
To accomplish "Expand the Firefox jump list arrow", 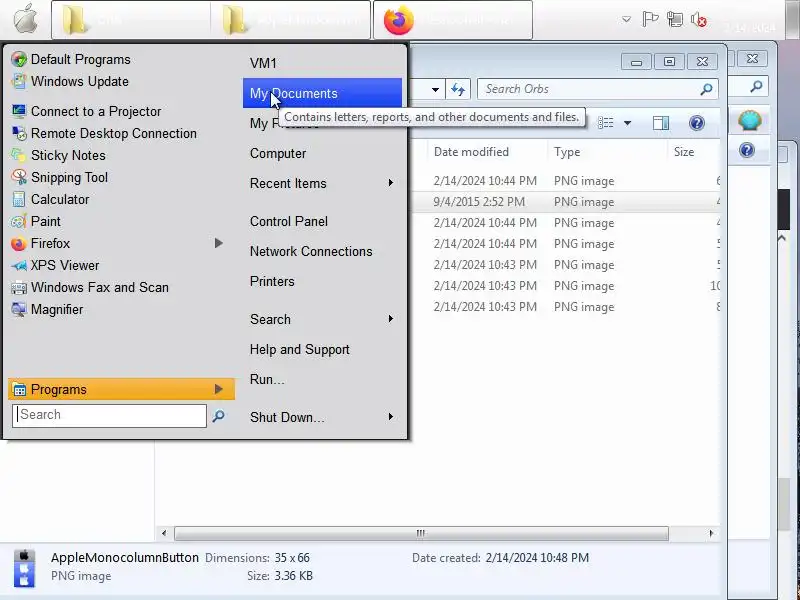I will [218, 243].
